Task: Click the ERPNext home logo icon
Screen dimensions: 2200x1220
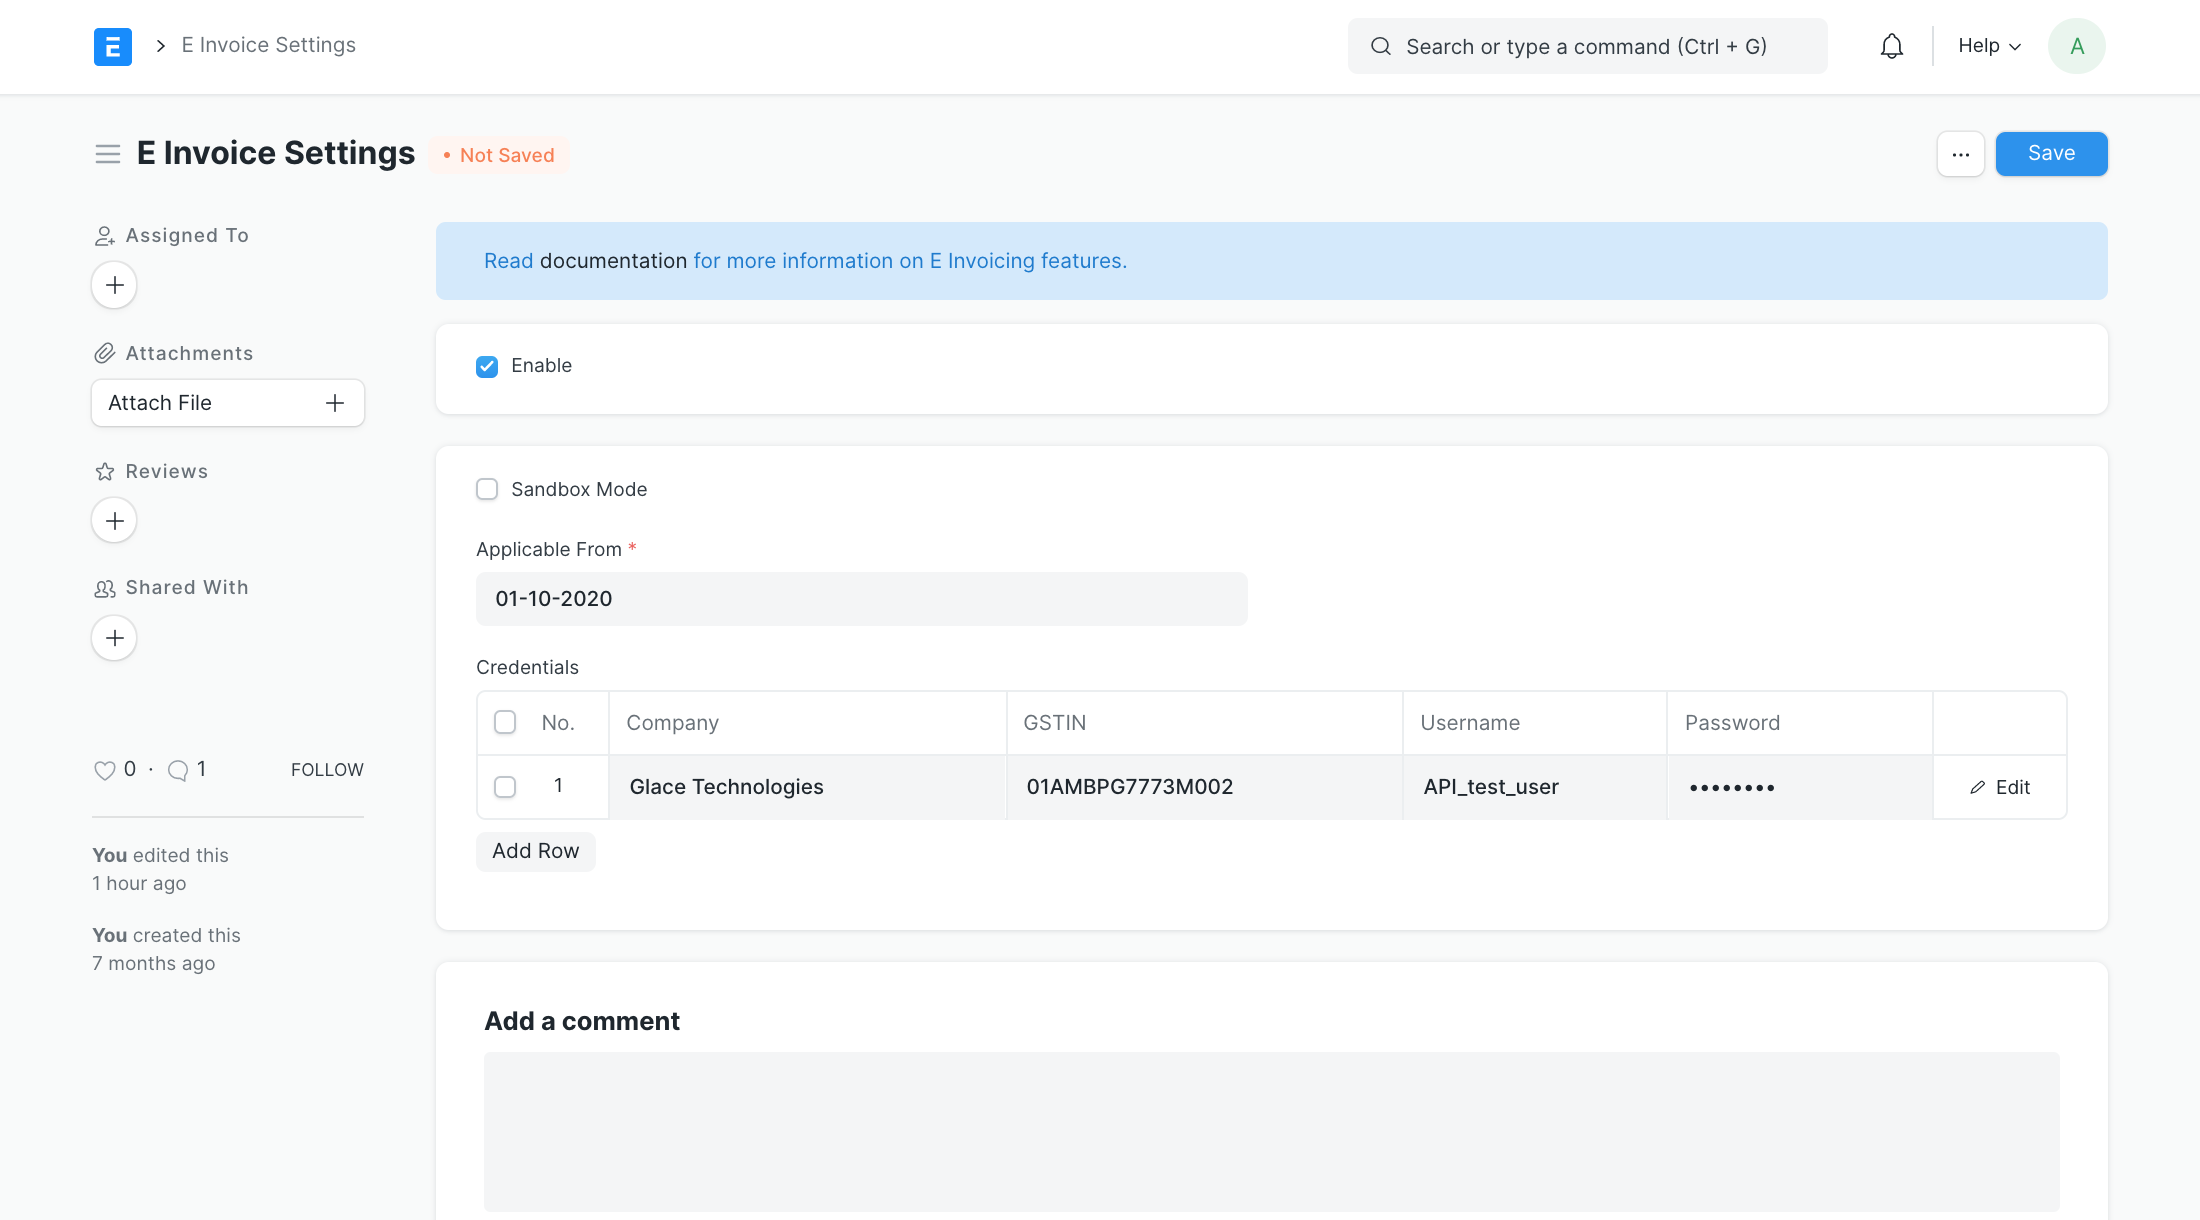Action: [113, 46]
